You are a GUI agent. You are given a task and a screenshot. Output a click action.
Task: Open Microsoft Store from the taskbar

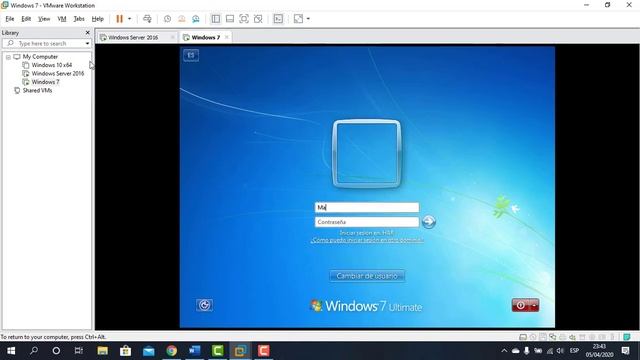pos(125,351)
